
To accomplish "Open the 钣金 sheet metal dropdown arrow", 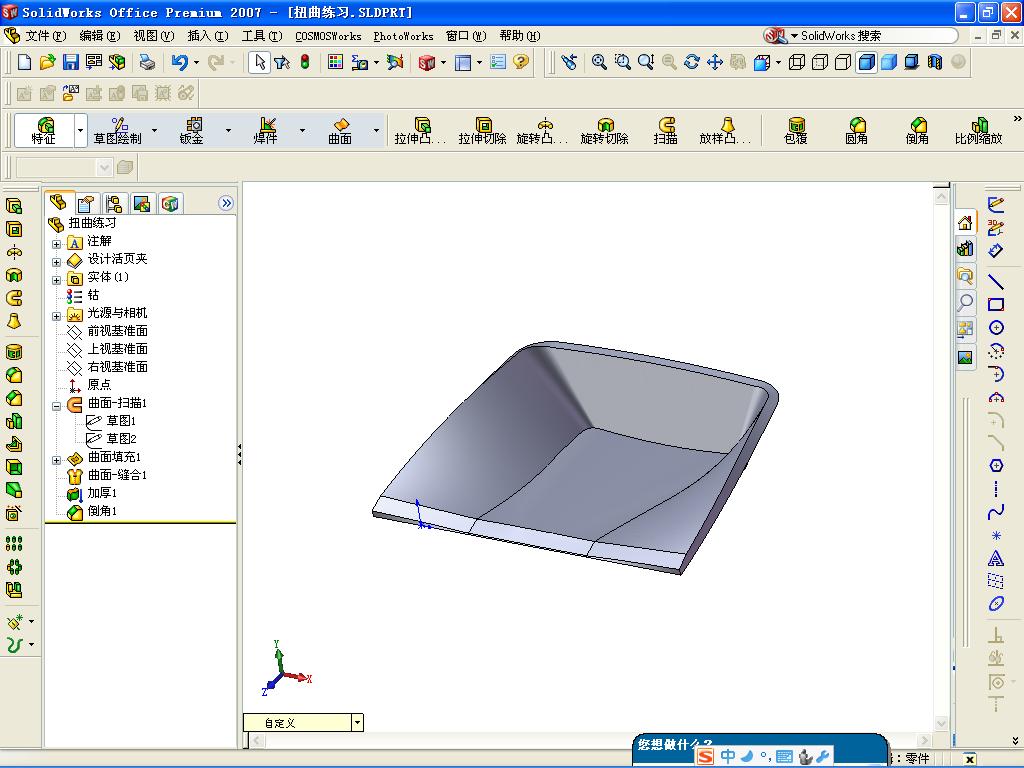I will coord(228,131).
